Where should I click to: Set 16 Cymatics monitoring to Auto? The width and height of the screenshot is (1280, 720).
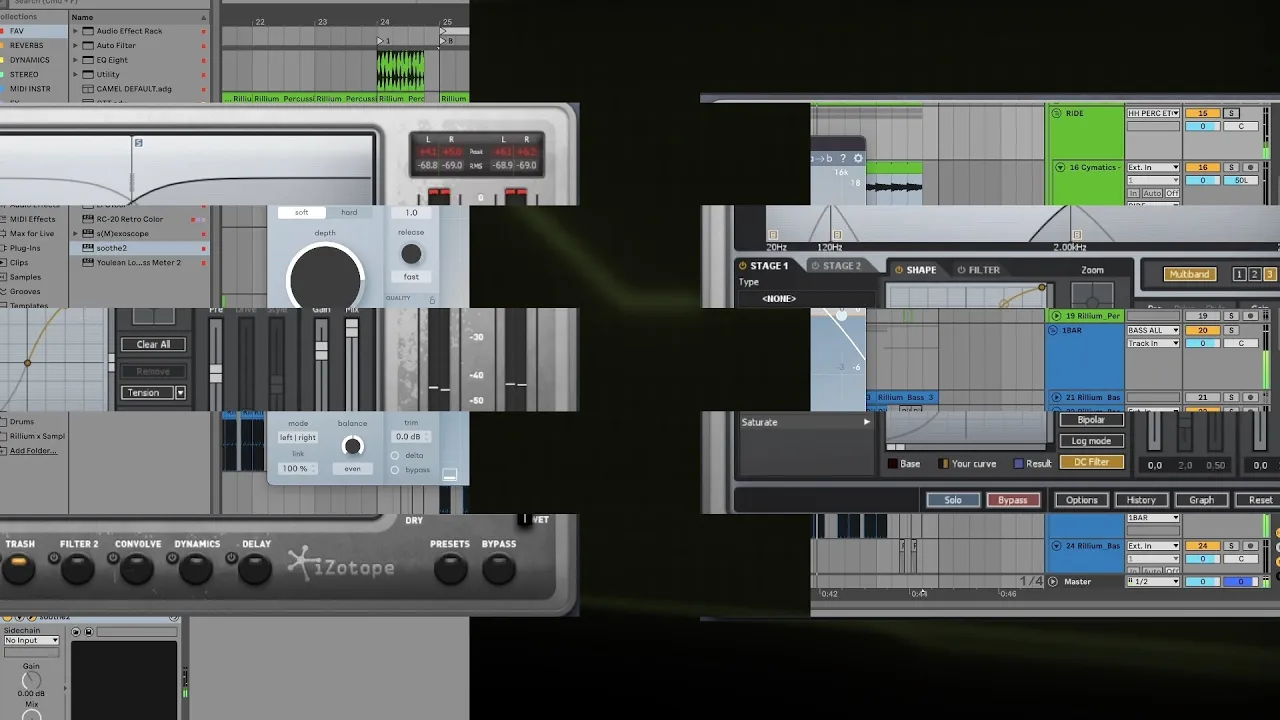[x=1153, y=193]
